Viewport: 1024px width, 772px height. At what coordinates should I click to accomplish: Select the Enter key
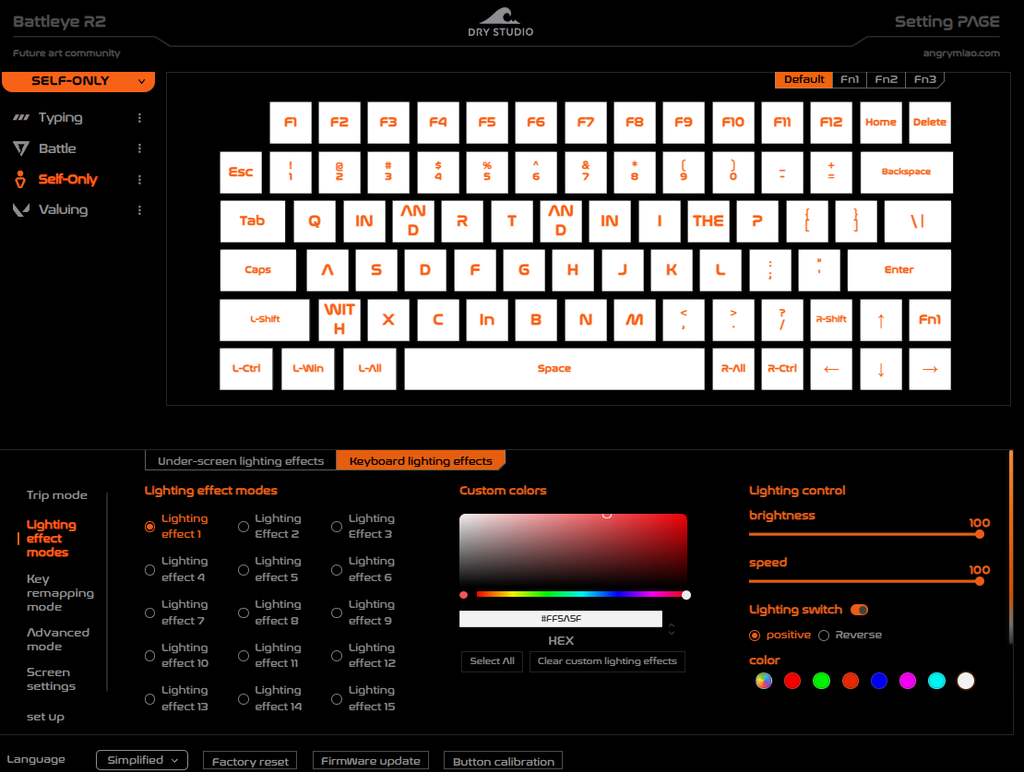(899, 270)
